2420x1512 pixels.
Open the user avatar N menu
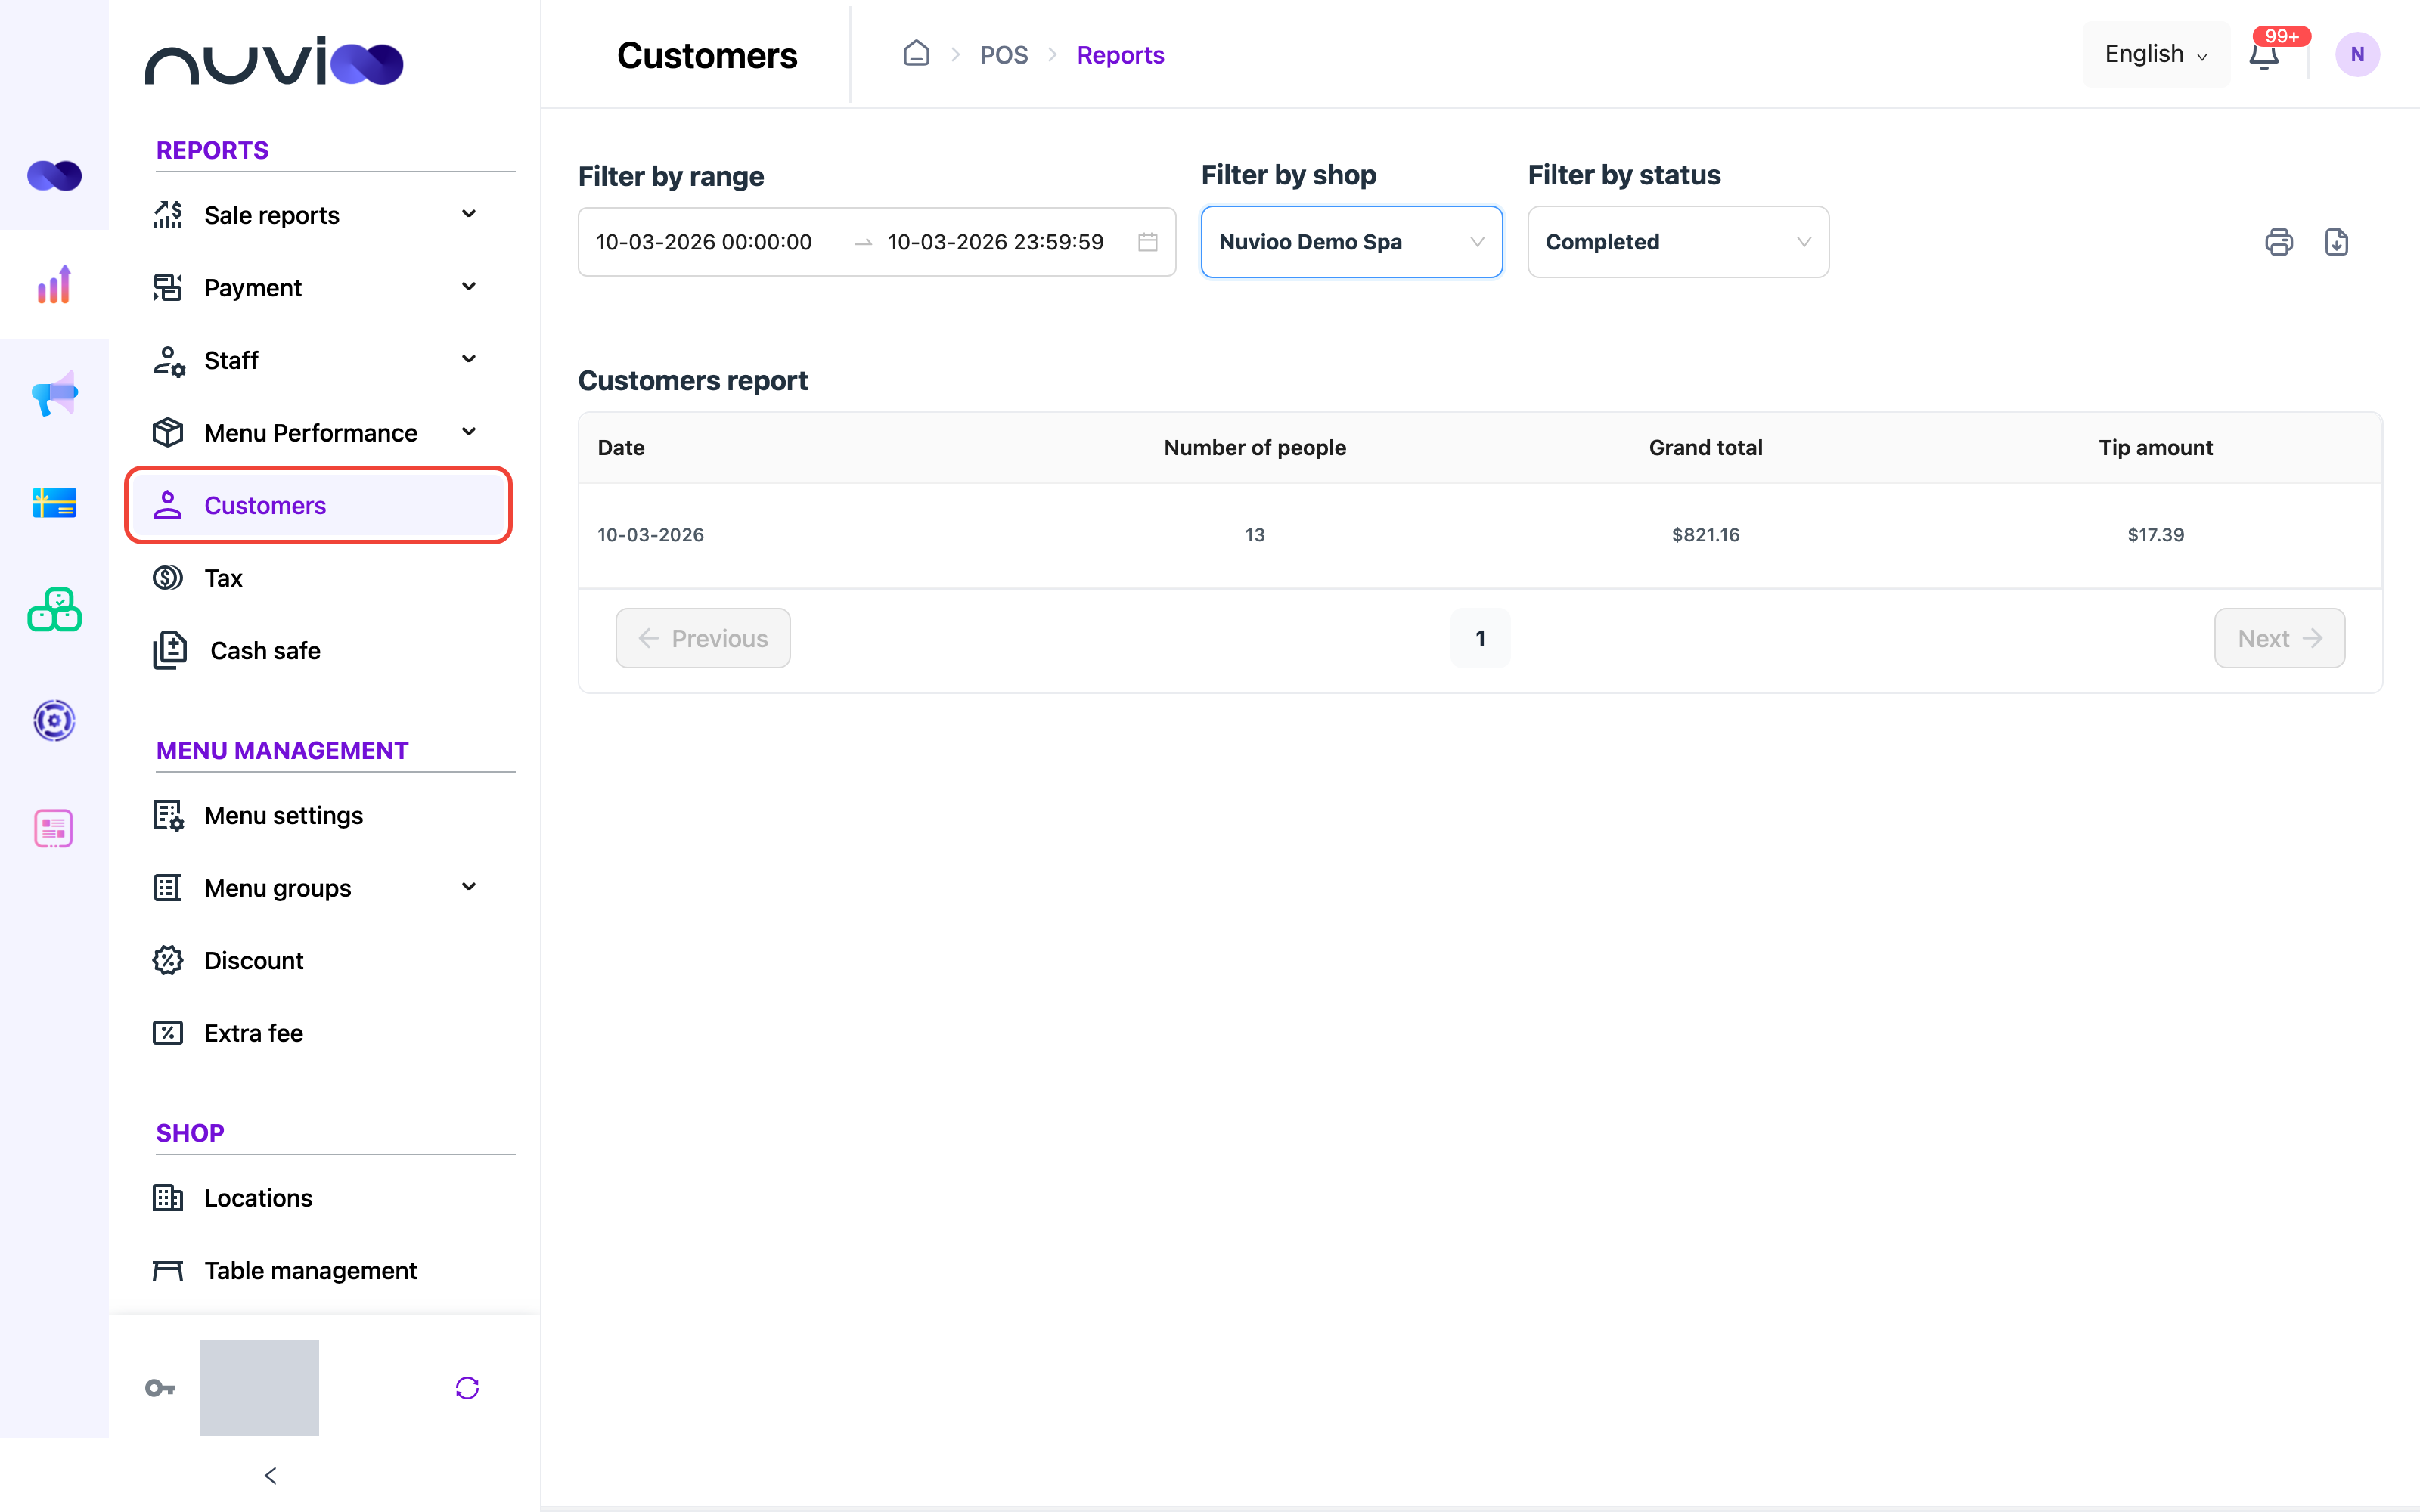click(2357, 55)
